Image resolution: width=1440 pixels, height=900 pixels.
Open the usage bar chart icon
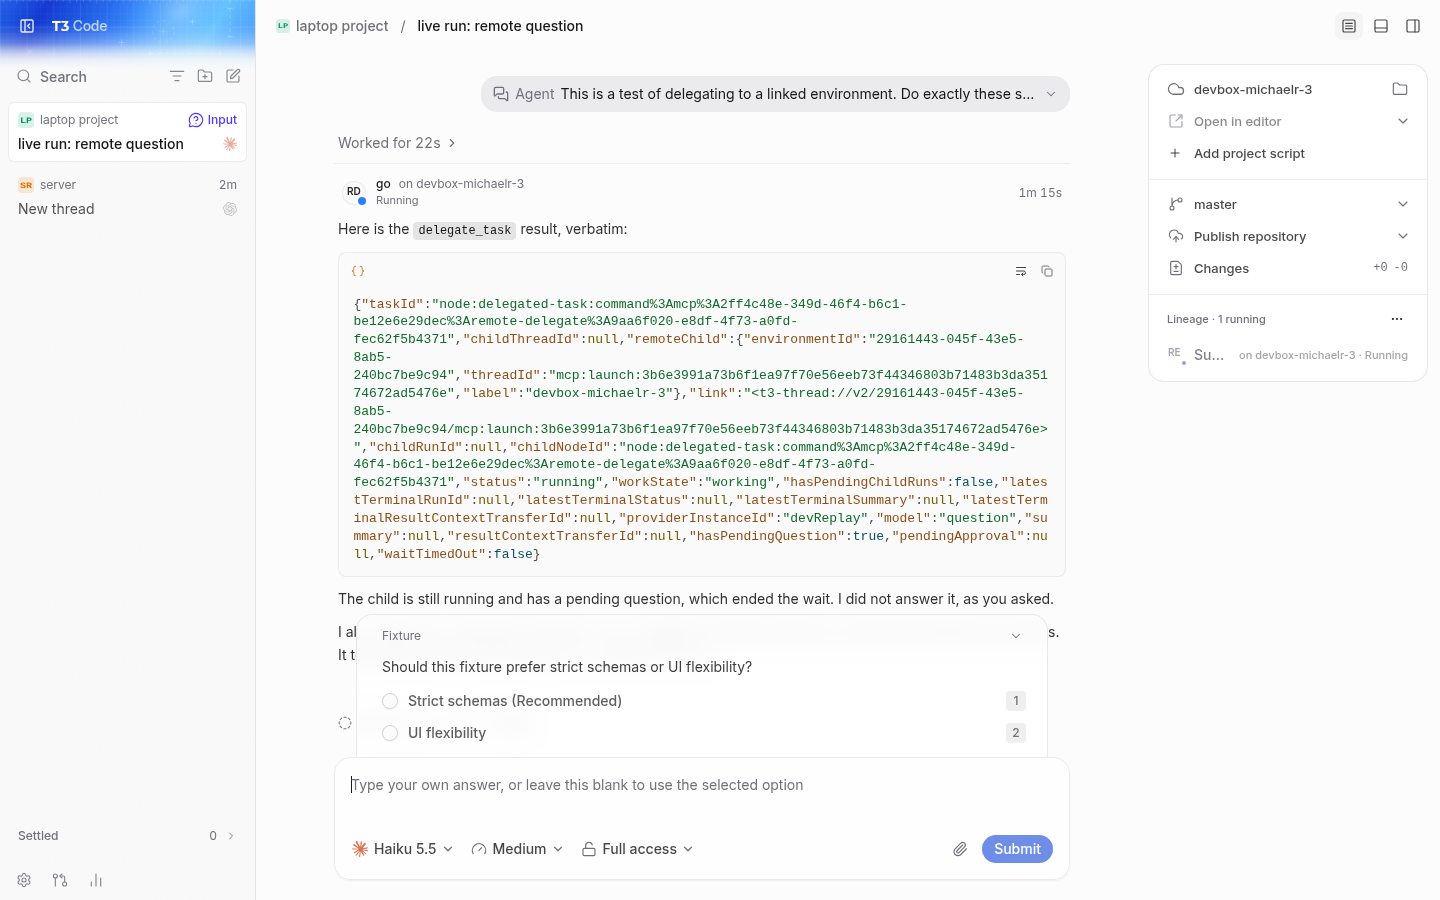(x=96, y=880)
